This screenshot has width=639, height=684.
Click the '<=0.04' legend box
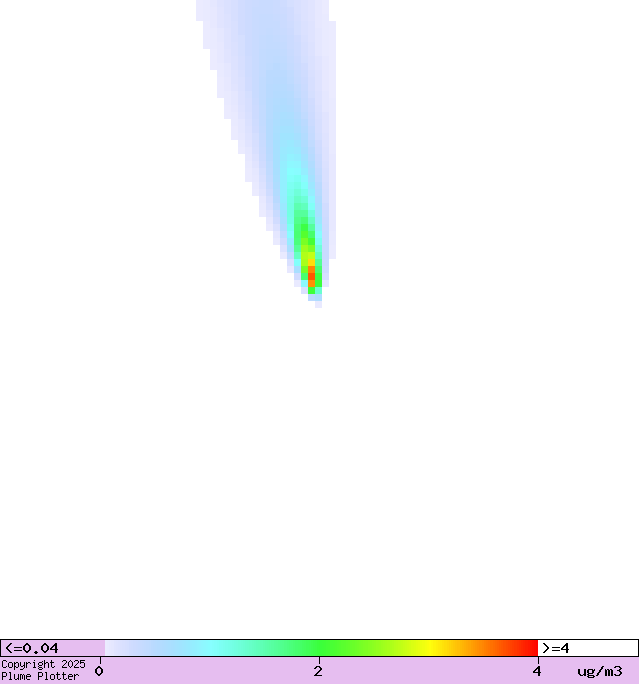pos(52,648)
